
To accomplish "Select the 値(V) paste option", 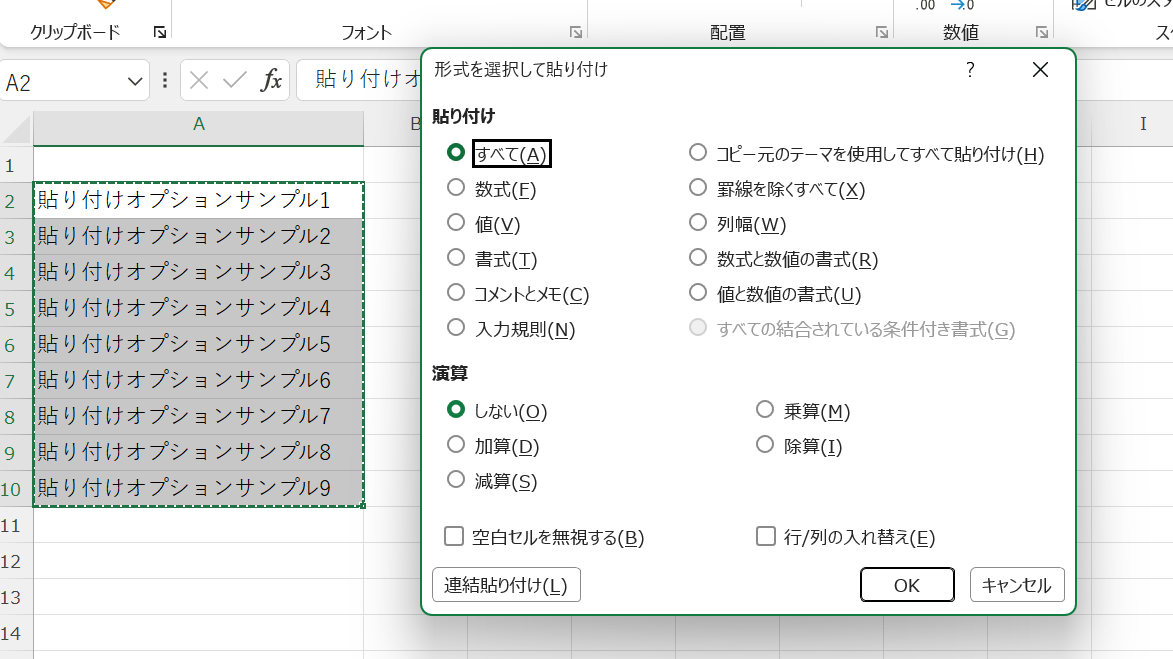I will click(456, 223).
